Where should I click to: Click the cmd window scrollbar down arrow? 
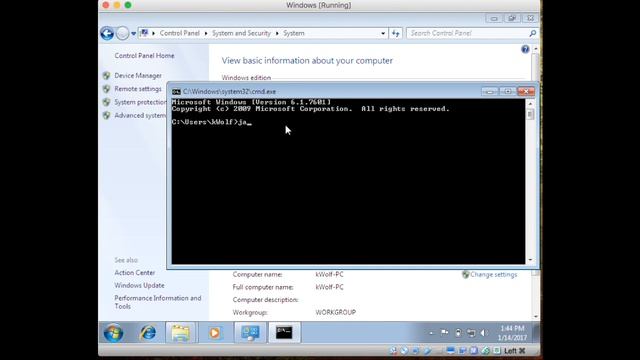tap(530, 260)
